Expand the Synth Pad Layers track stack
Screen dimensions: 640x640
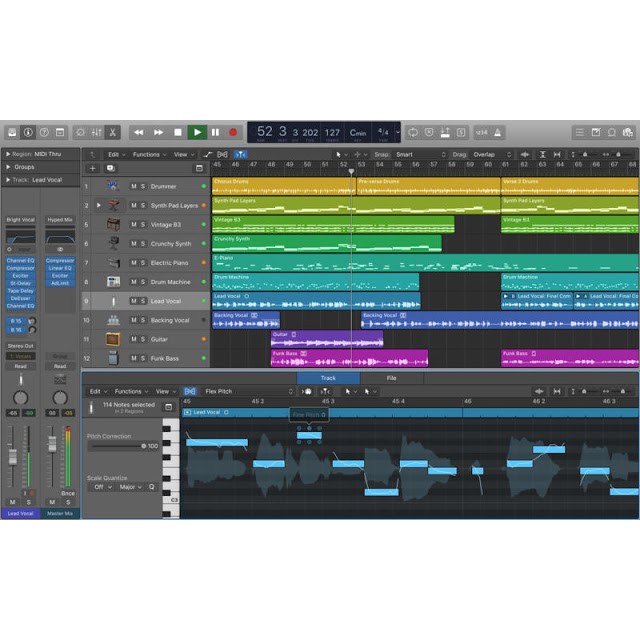(x=98, y=205)
